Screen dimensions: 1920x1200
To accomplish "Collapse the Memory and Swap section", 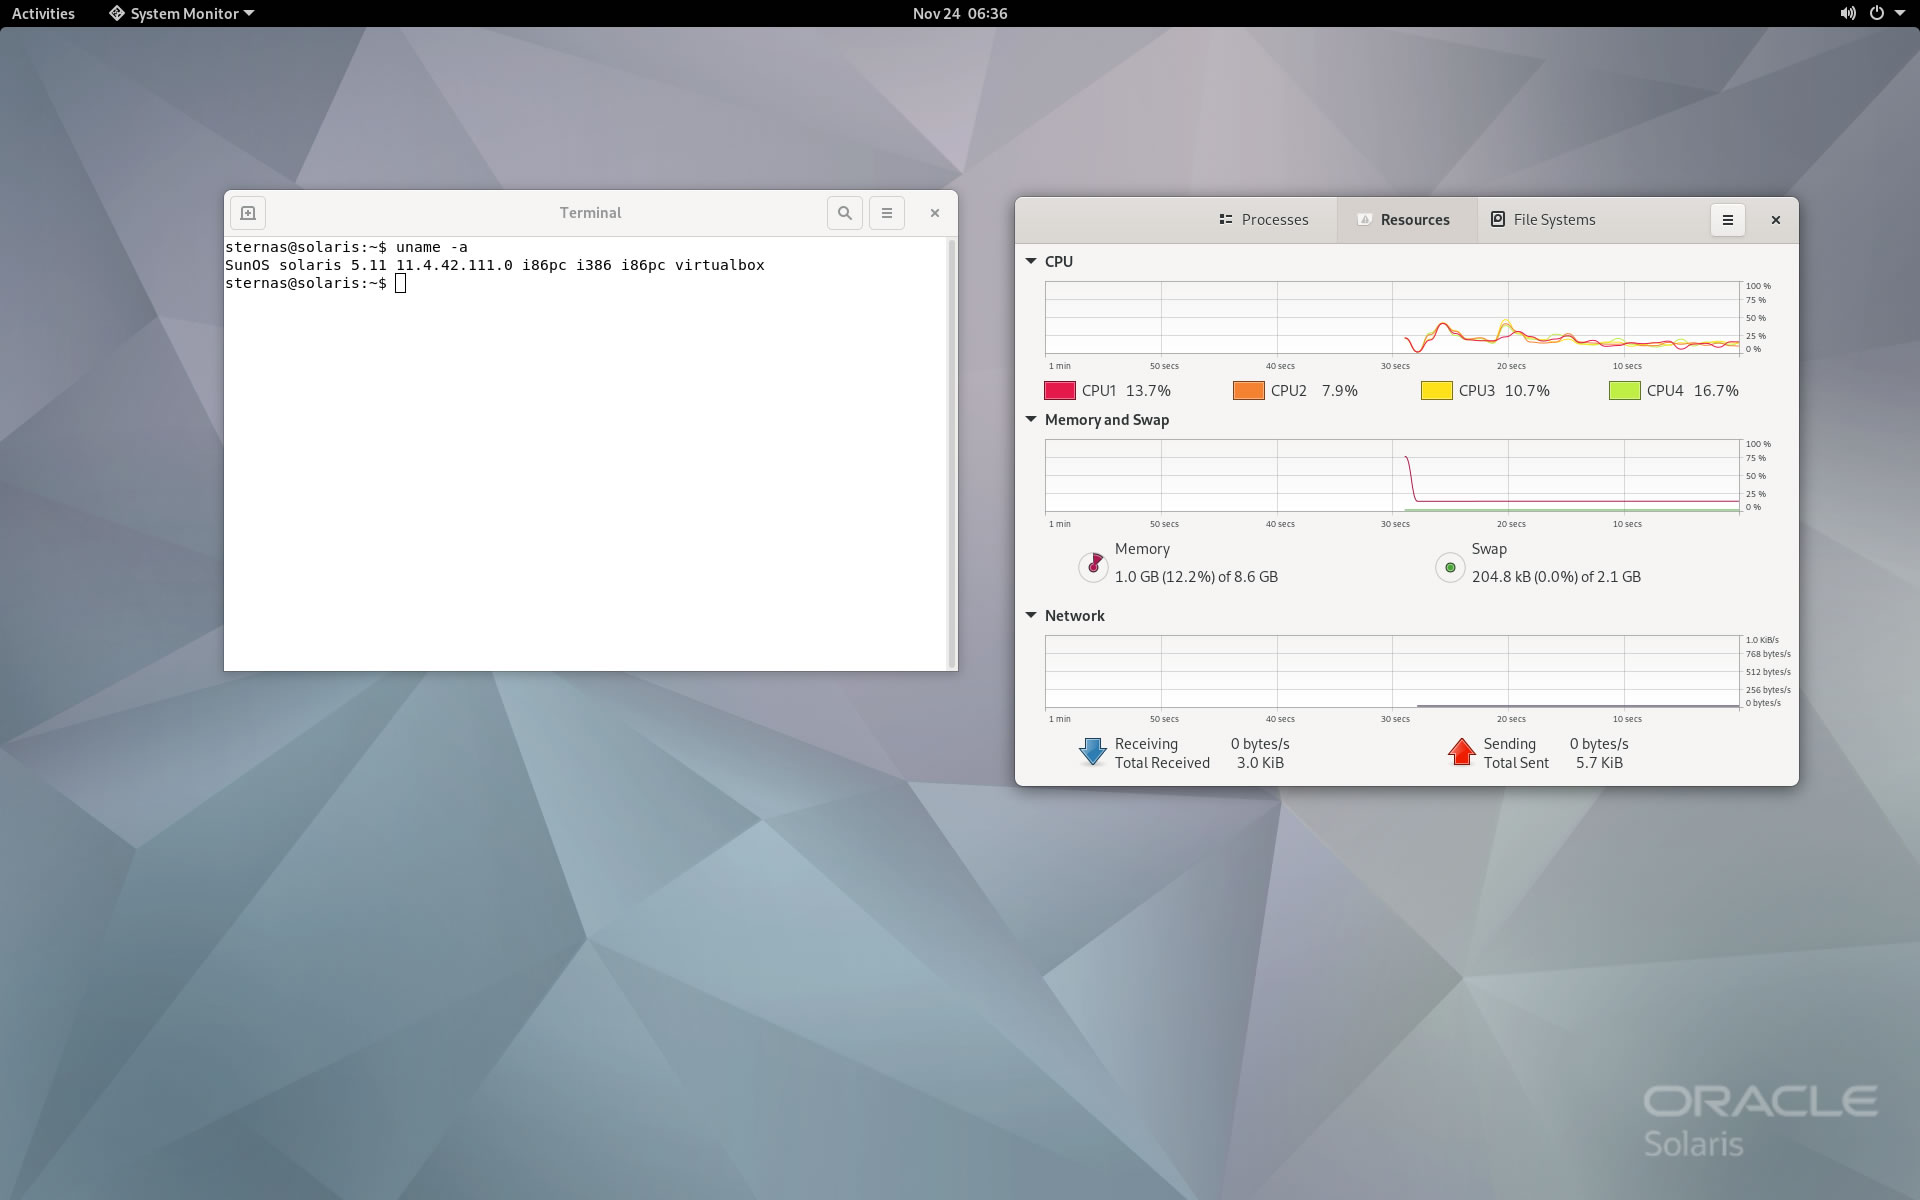I will click(x=1031, y=419).
